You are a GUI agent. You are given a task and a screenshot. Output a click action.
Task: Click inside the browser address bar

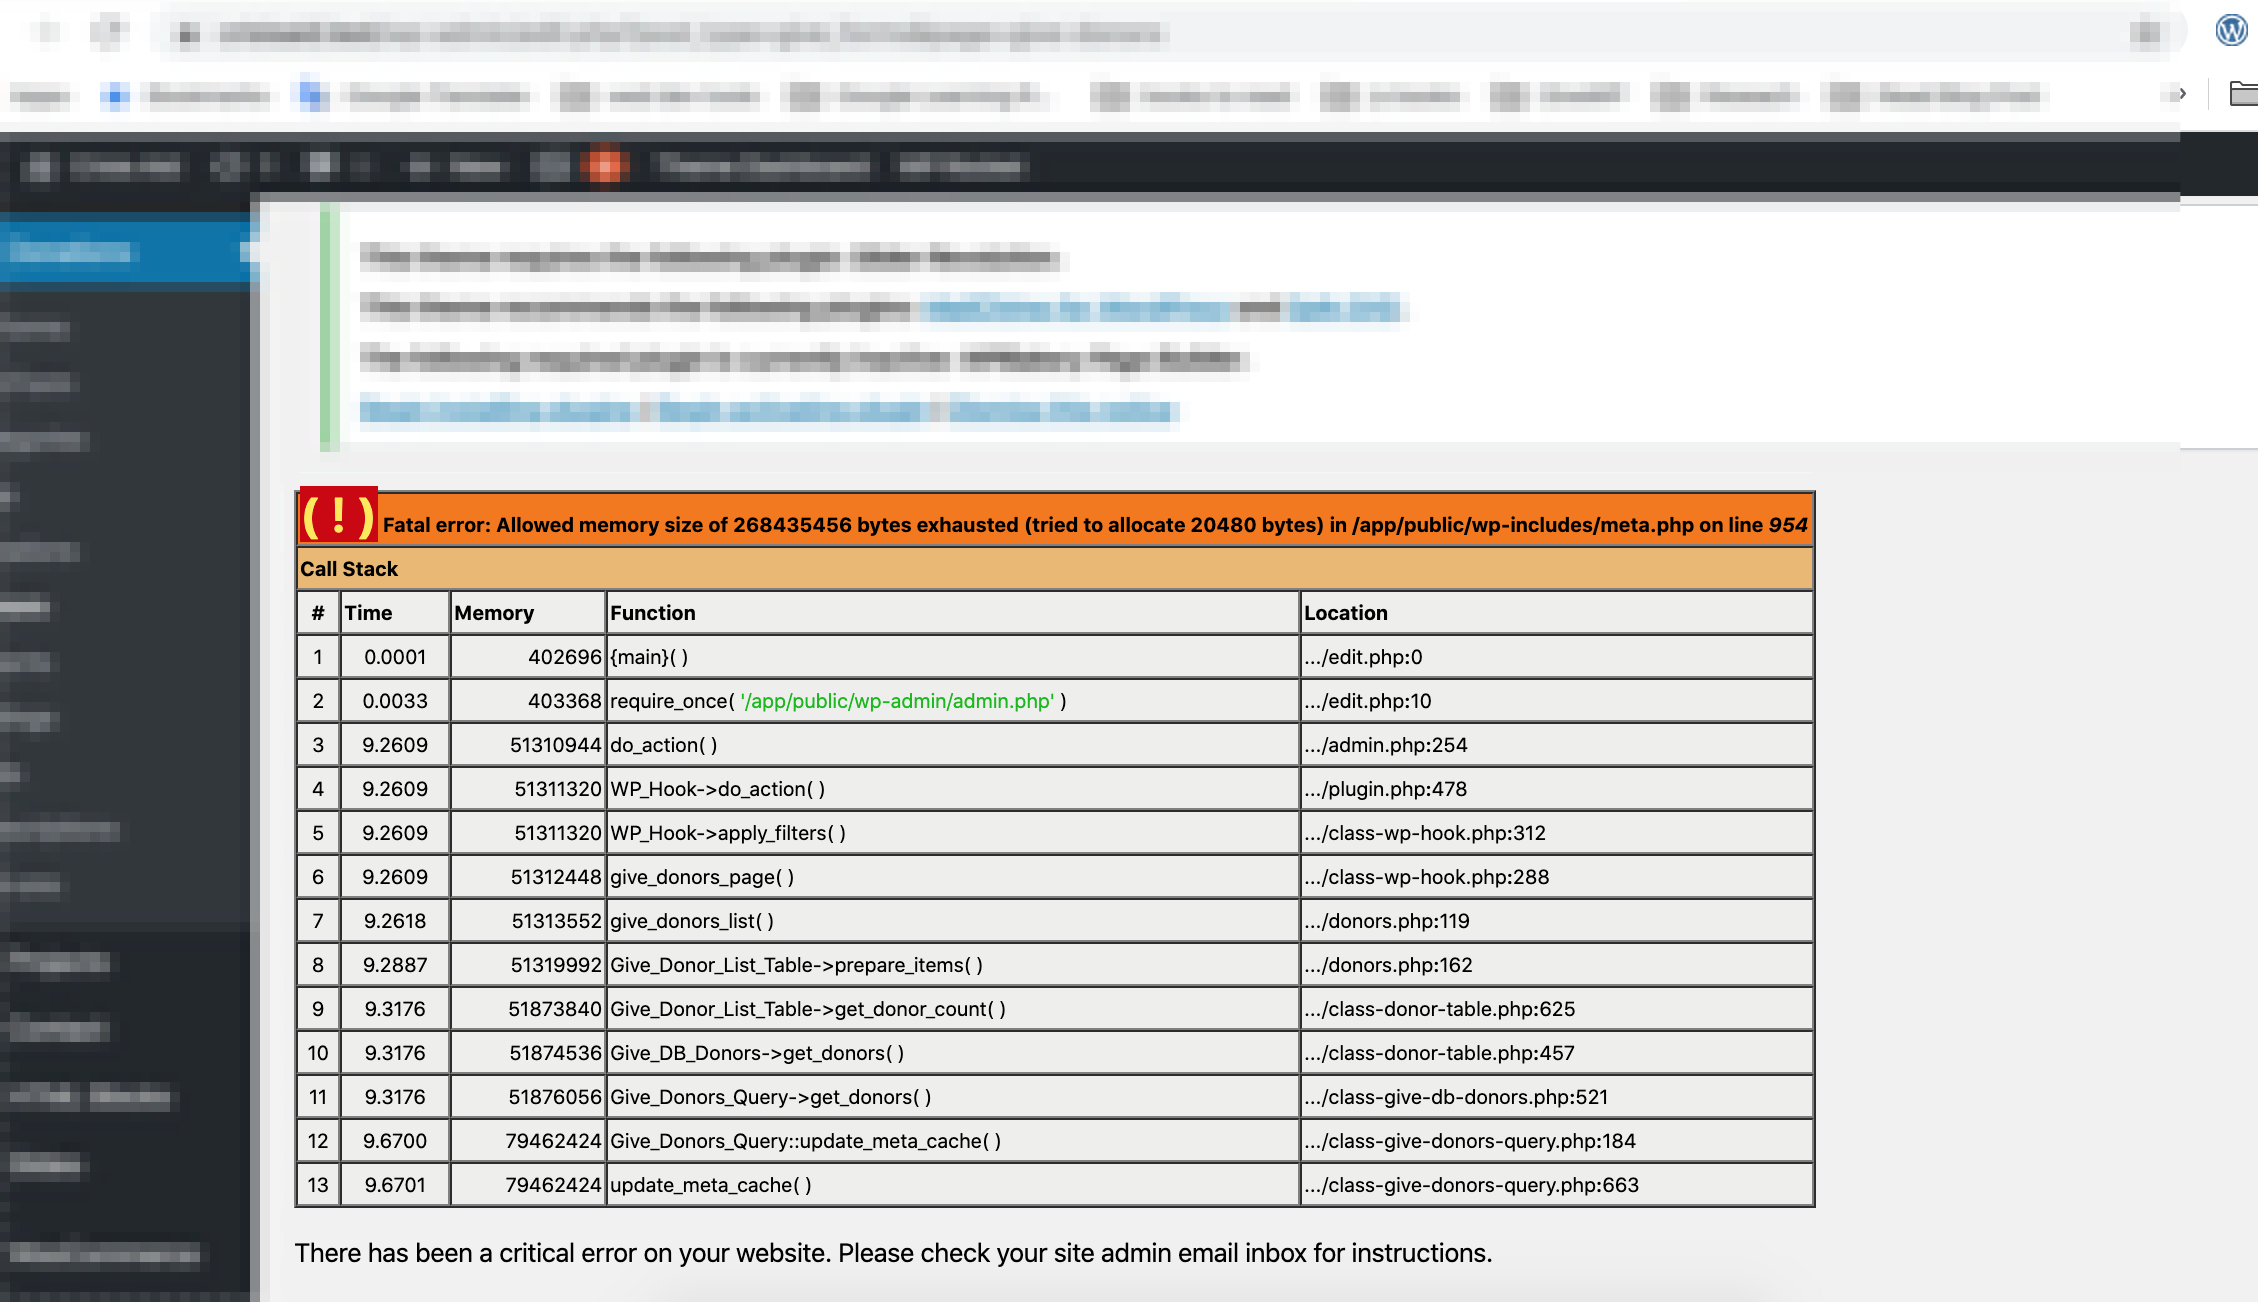coord(700,31)
